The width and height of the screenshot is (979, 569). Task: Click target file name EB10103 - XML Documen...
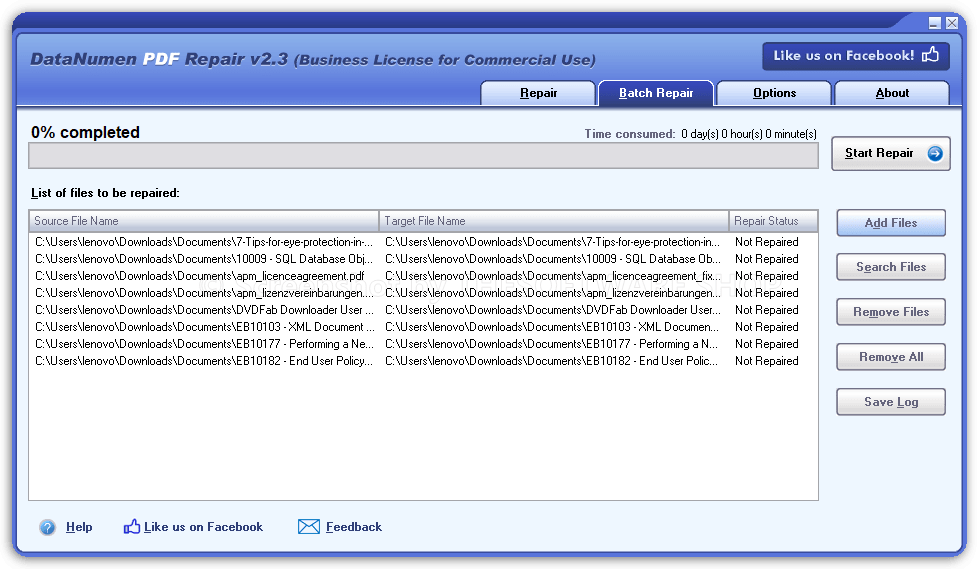click(552, 327)
